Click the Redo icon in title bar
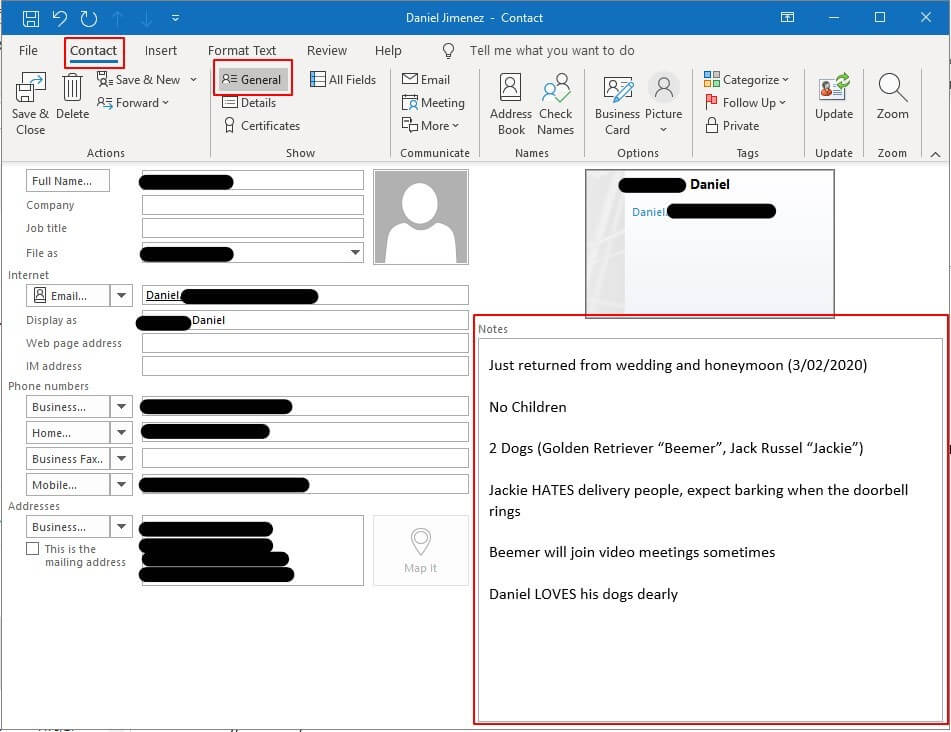The height and width of the screenshot is (732, 951). tap(89, 18)
